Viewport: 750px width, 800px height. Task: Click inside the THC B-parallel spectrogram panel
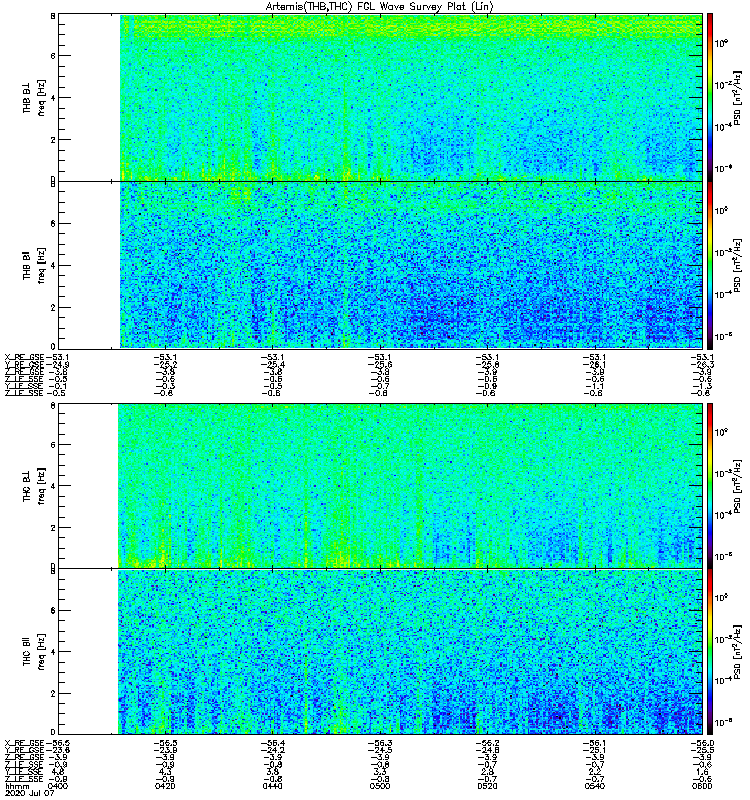(x=380, y=652)
